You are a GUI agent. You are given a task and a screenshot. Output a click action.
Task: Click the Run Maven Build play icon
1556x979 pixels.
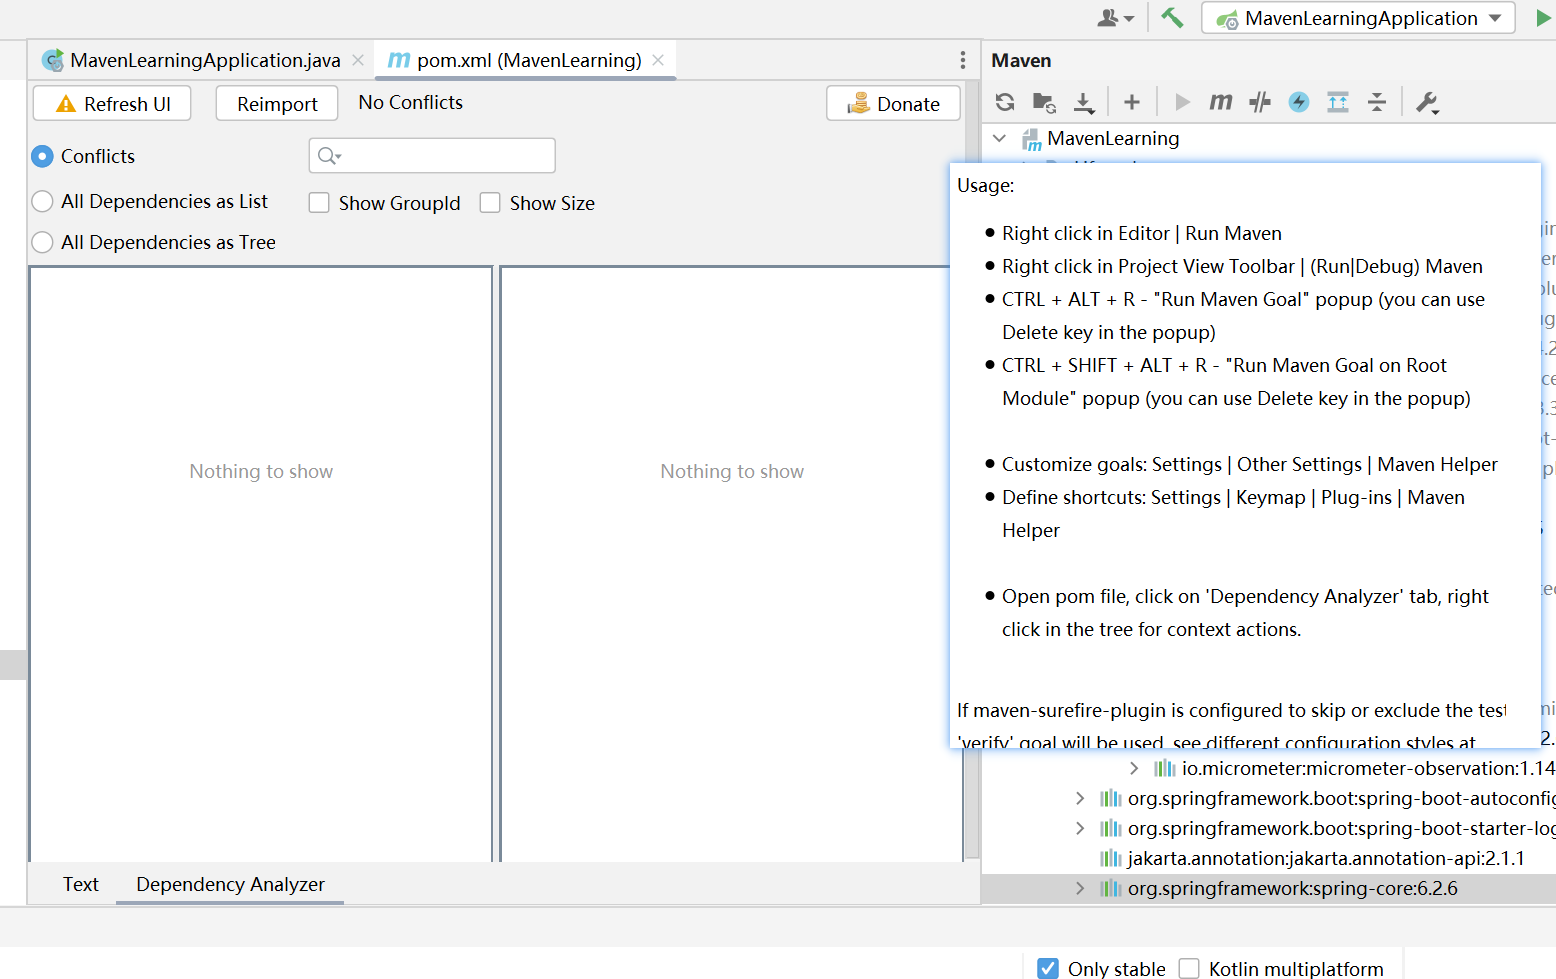tap(1182, 102)
